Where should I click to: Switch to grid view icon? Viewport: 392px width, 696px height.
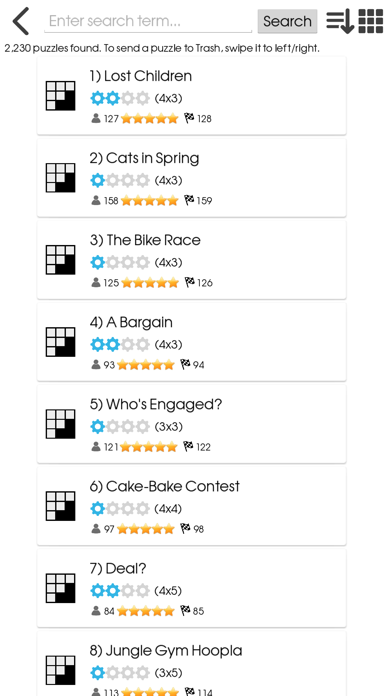pos(371,21)
